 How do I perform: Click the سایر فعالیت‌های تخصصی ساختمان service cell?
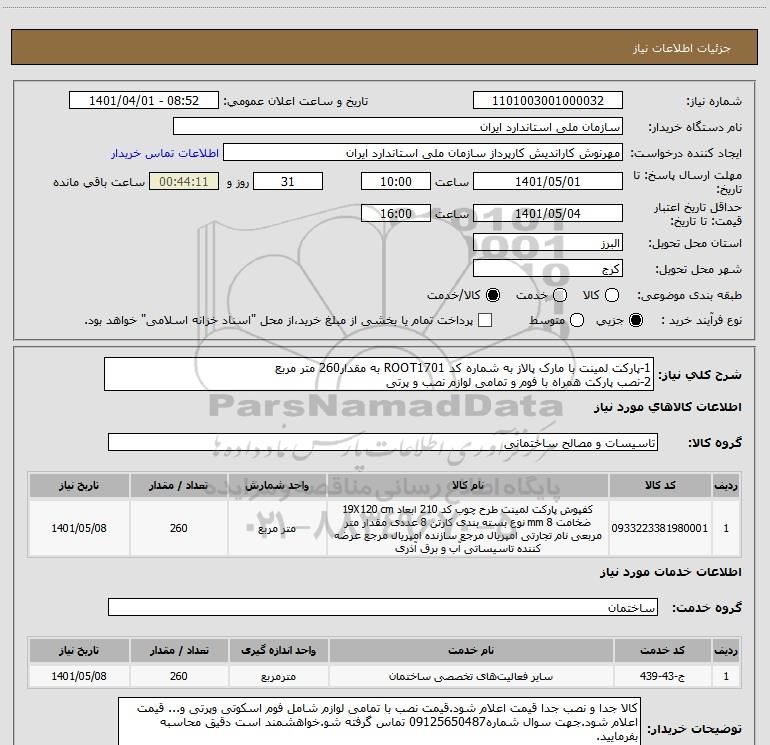click(470, 676)
